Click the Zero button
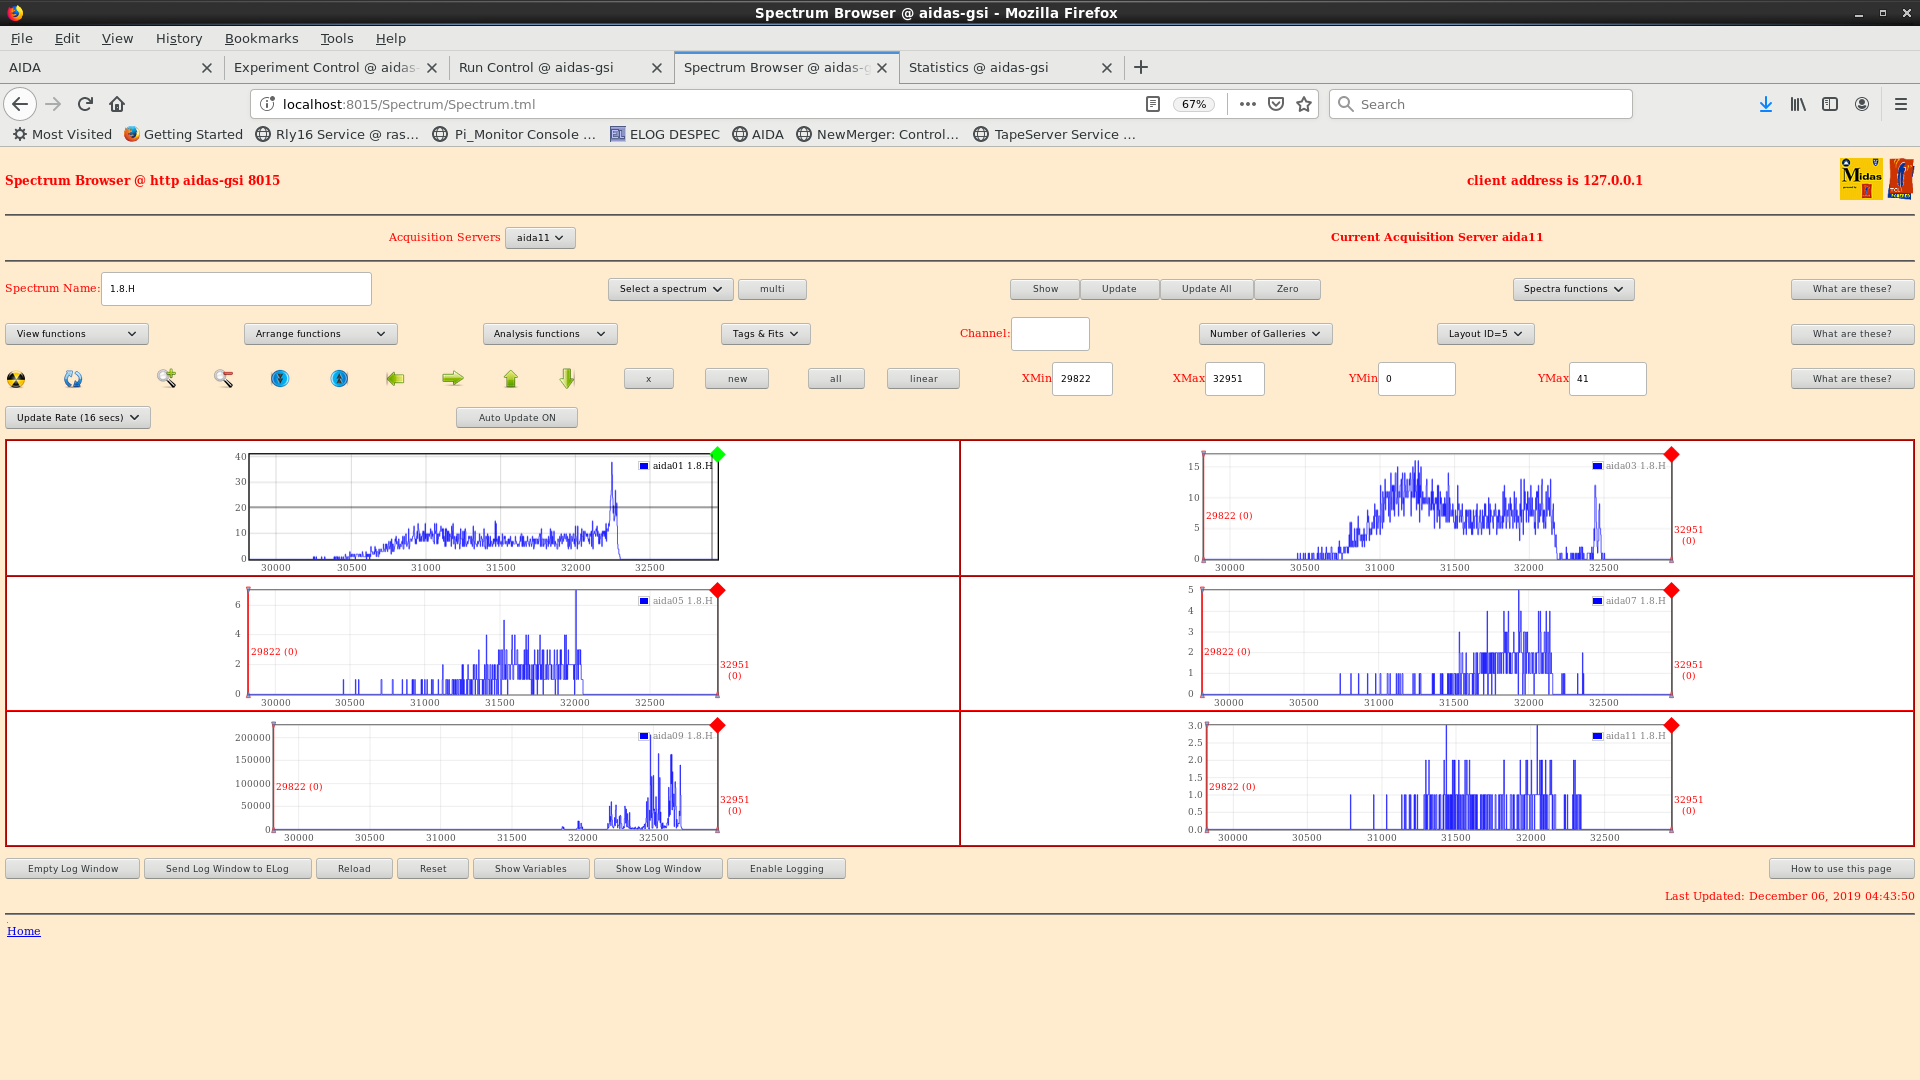 [x=1287, y=289]
